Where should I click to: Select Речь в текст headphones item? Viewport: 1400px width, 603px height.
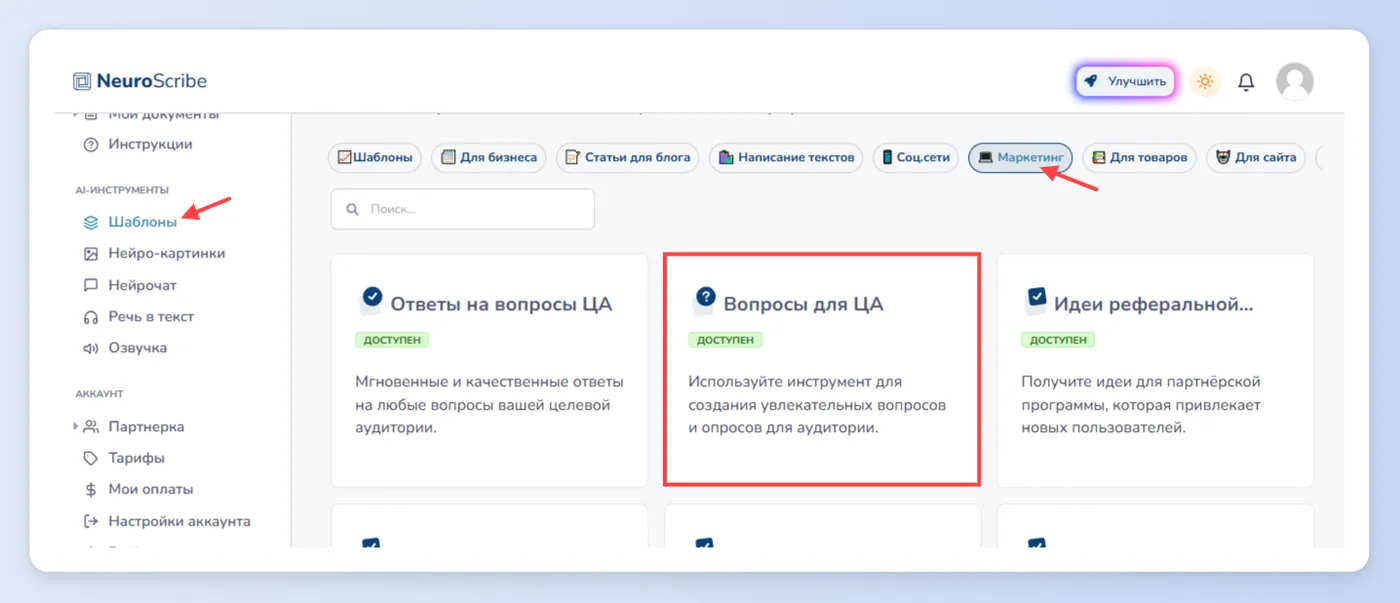pyautogui.click(x=138, y=316)
